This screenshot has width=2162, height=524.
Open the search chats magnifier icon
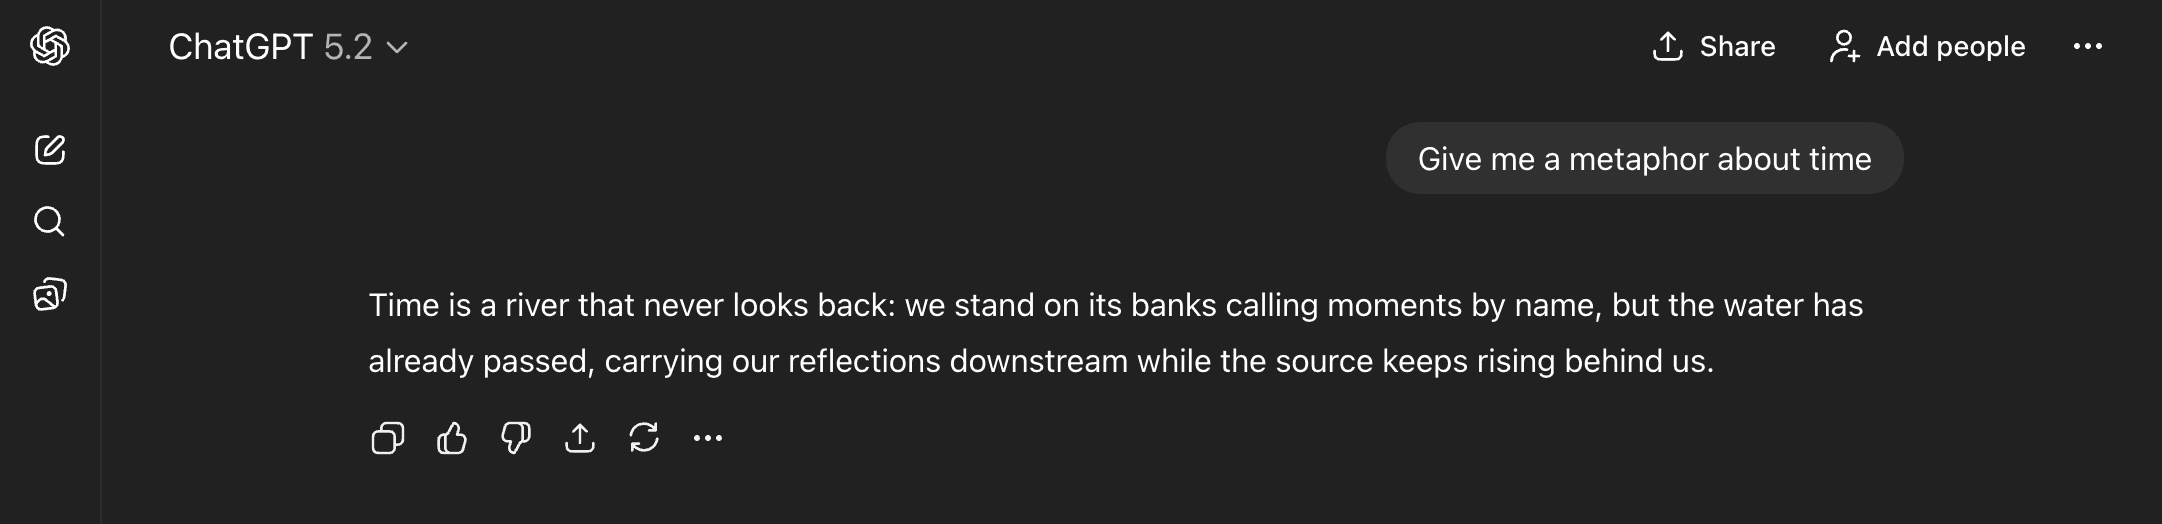click(50, 221)
